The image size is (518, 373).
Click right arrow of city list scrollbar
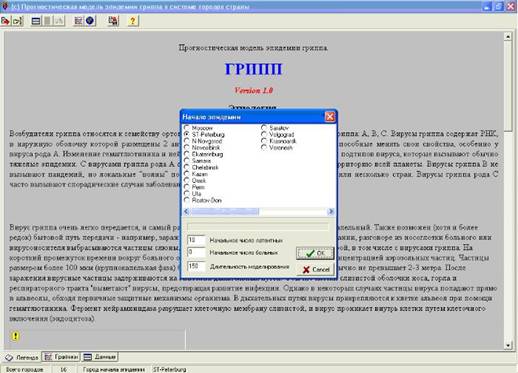click(331, 211)
